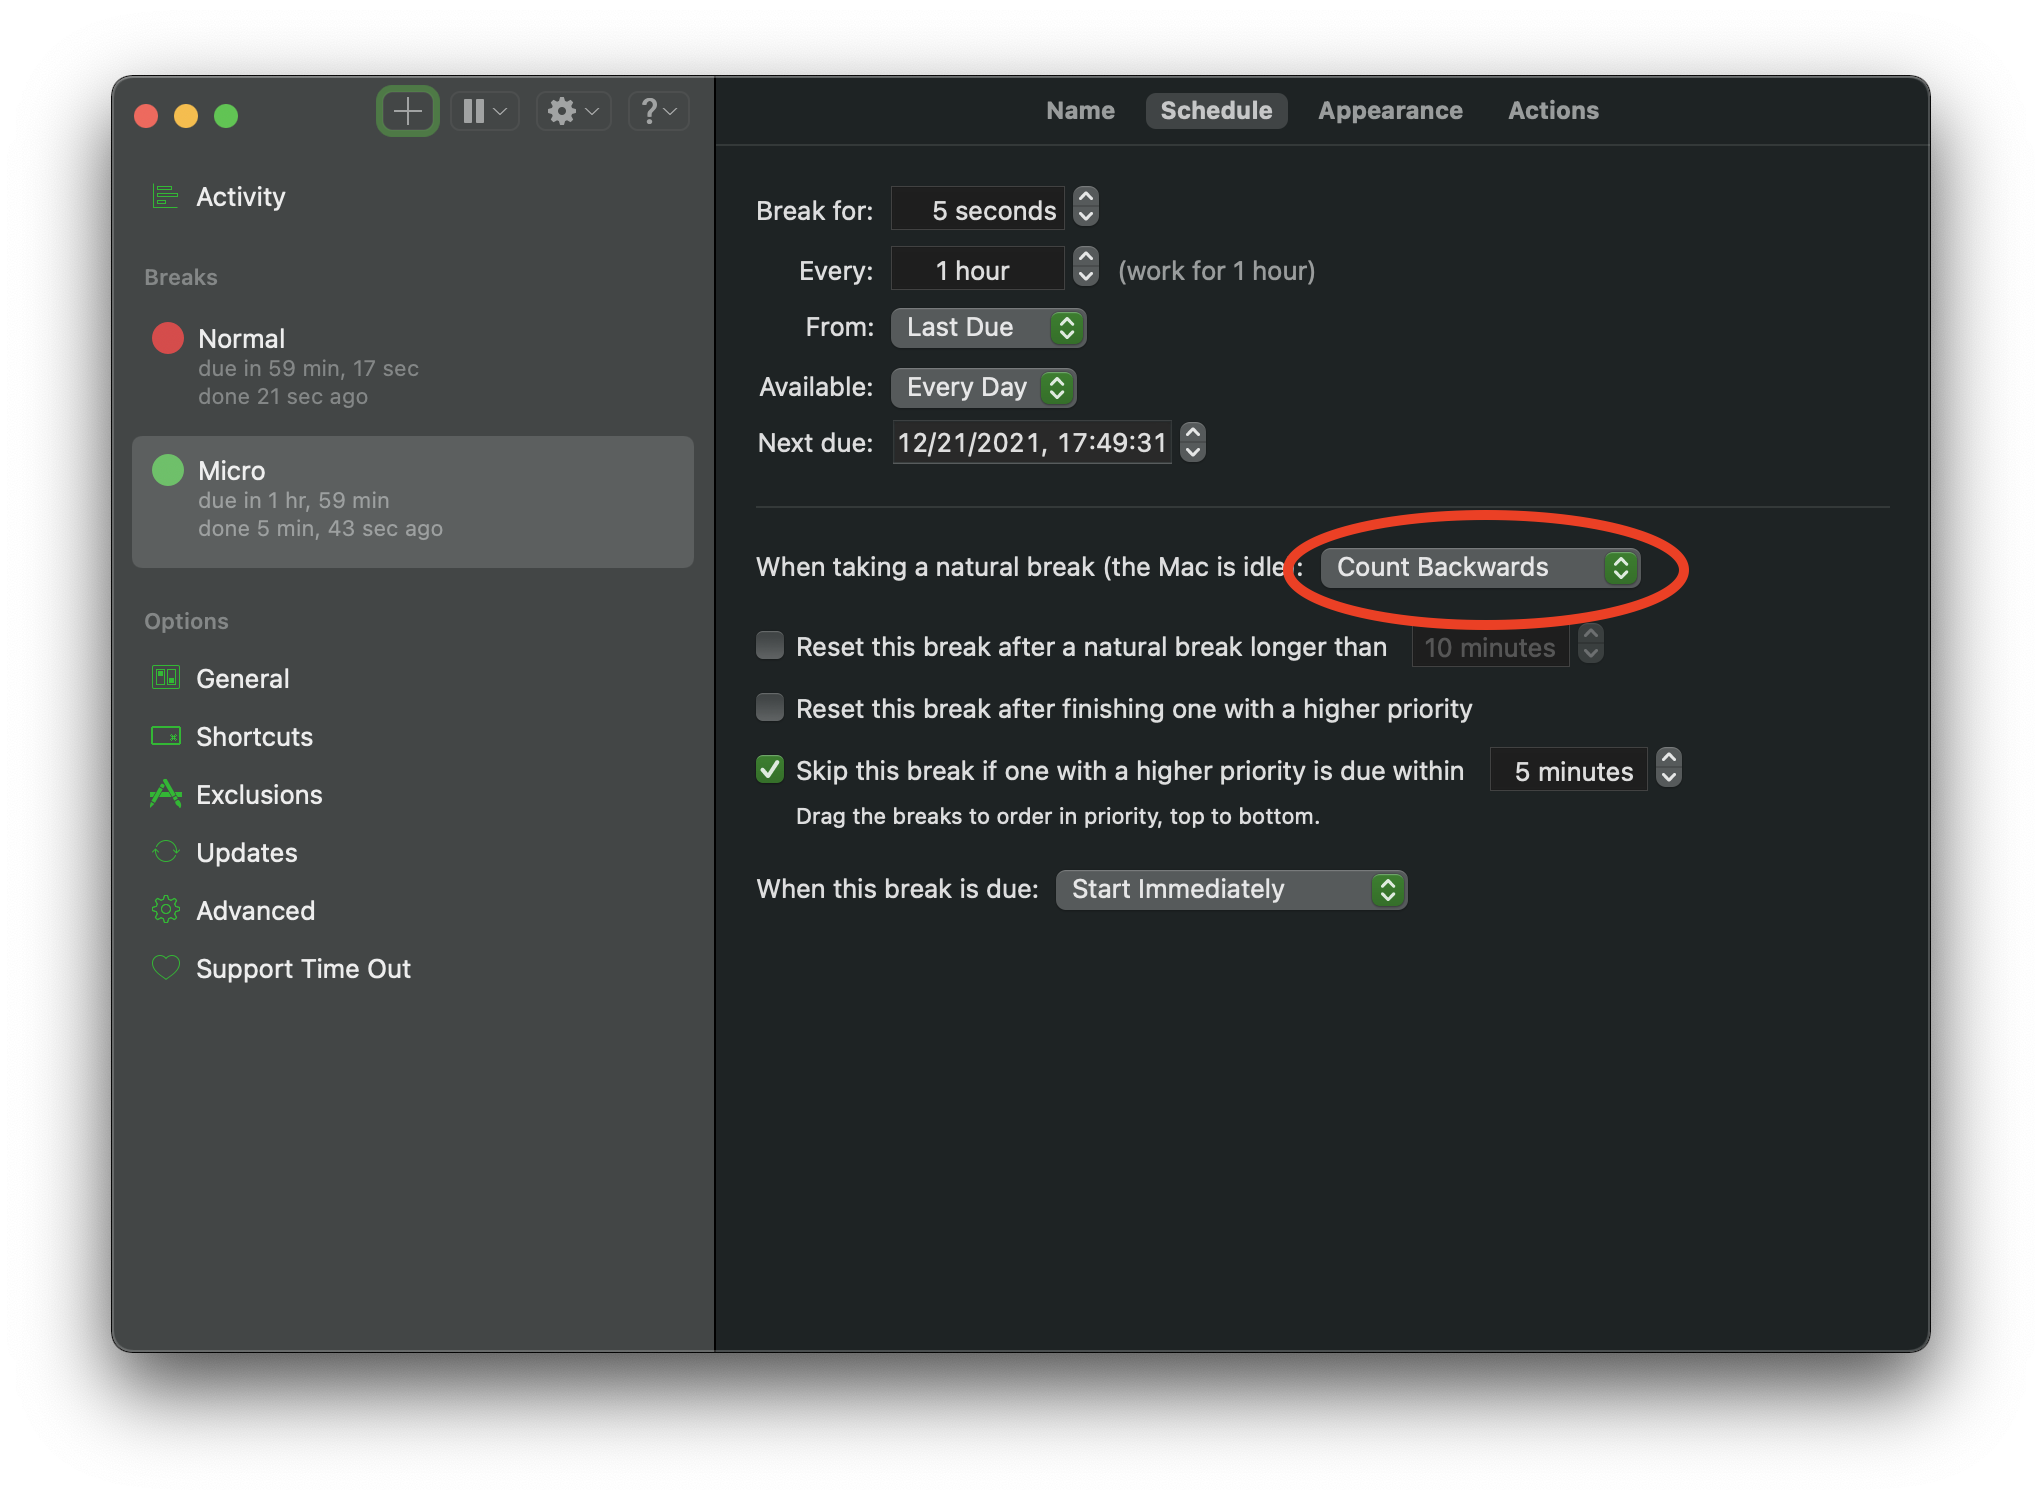Switch to the Appearance tab

[x=1390, y=110]
